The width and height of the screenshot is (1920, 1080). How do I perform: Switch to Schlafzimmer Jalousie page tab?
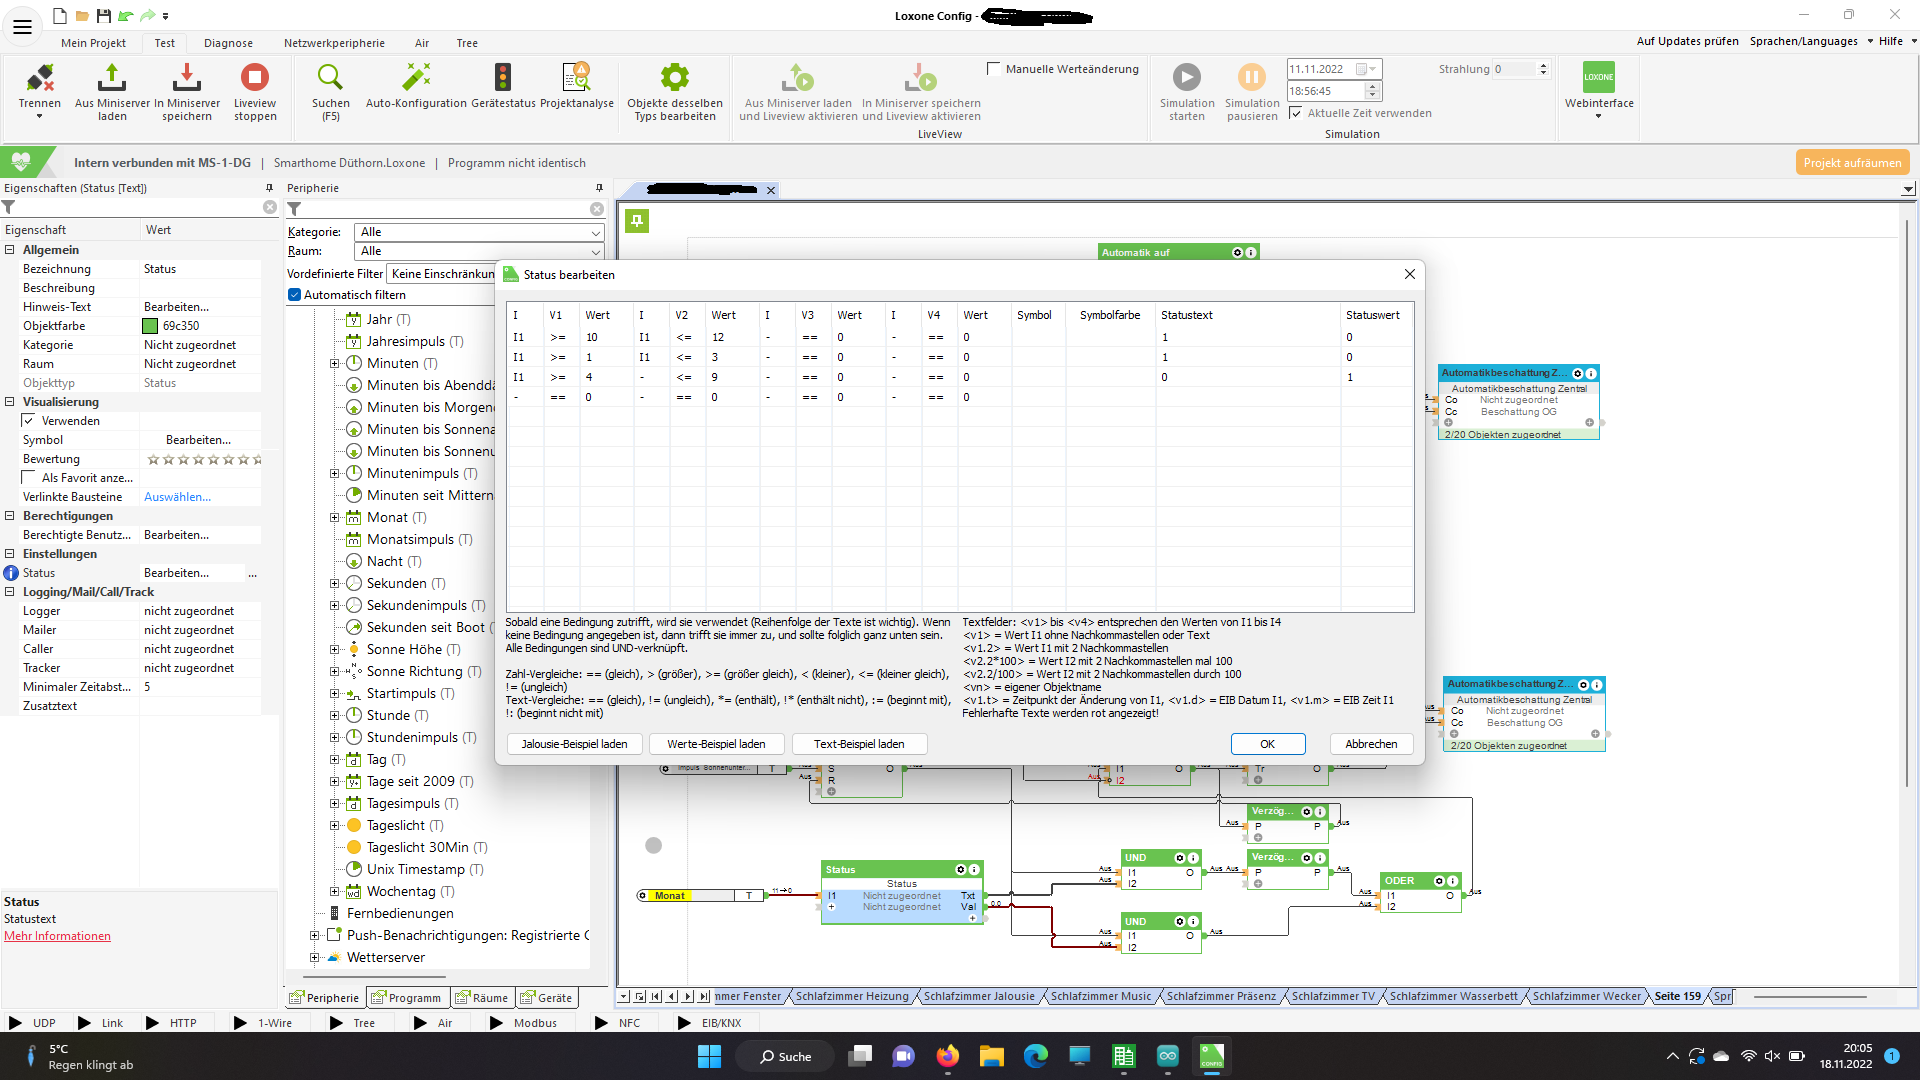click(978, 997)
